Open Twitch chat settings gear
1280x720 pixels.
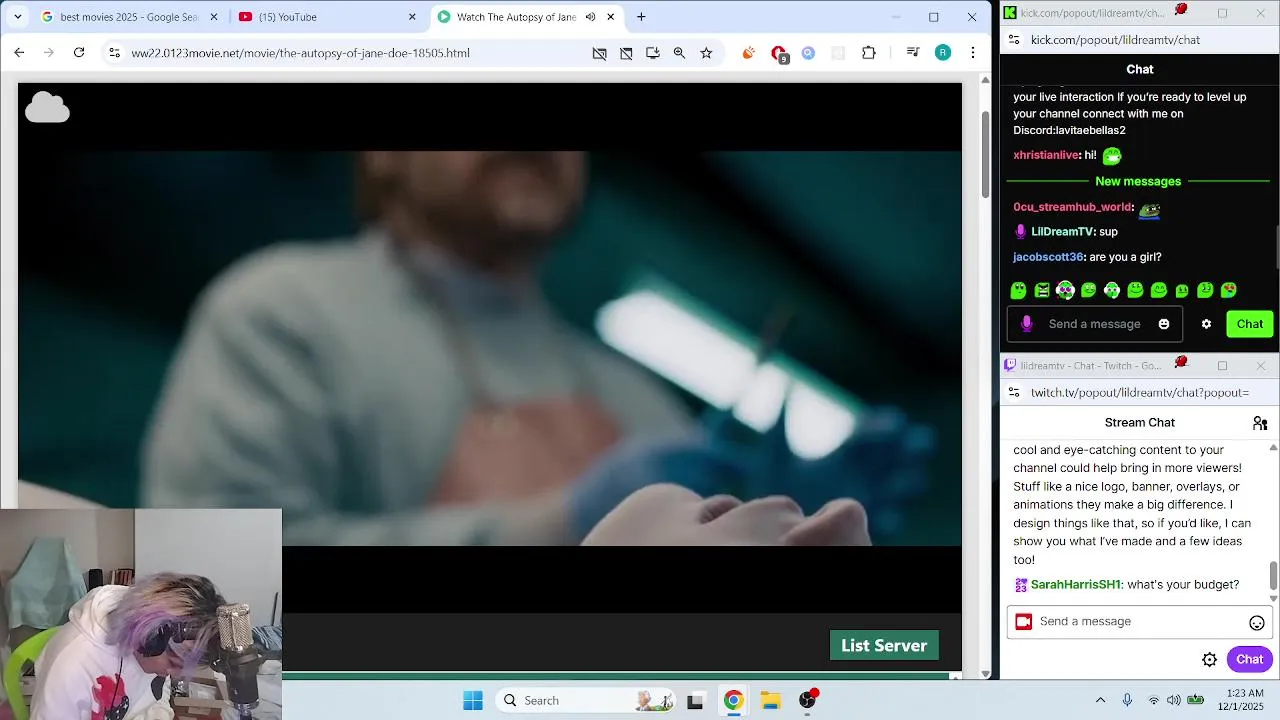coord(1209,659)
